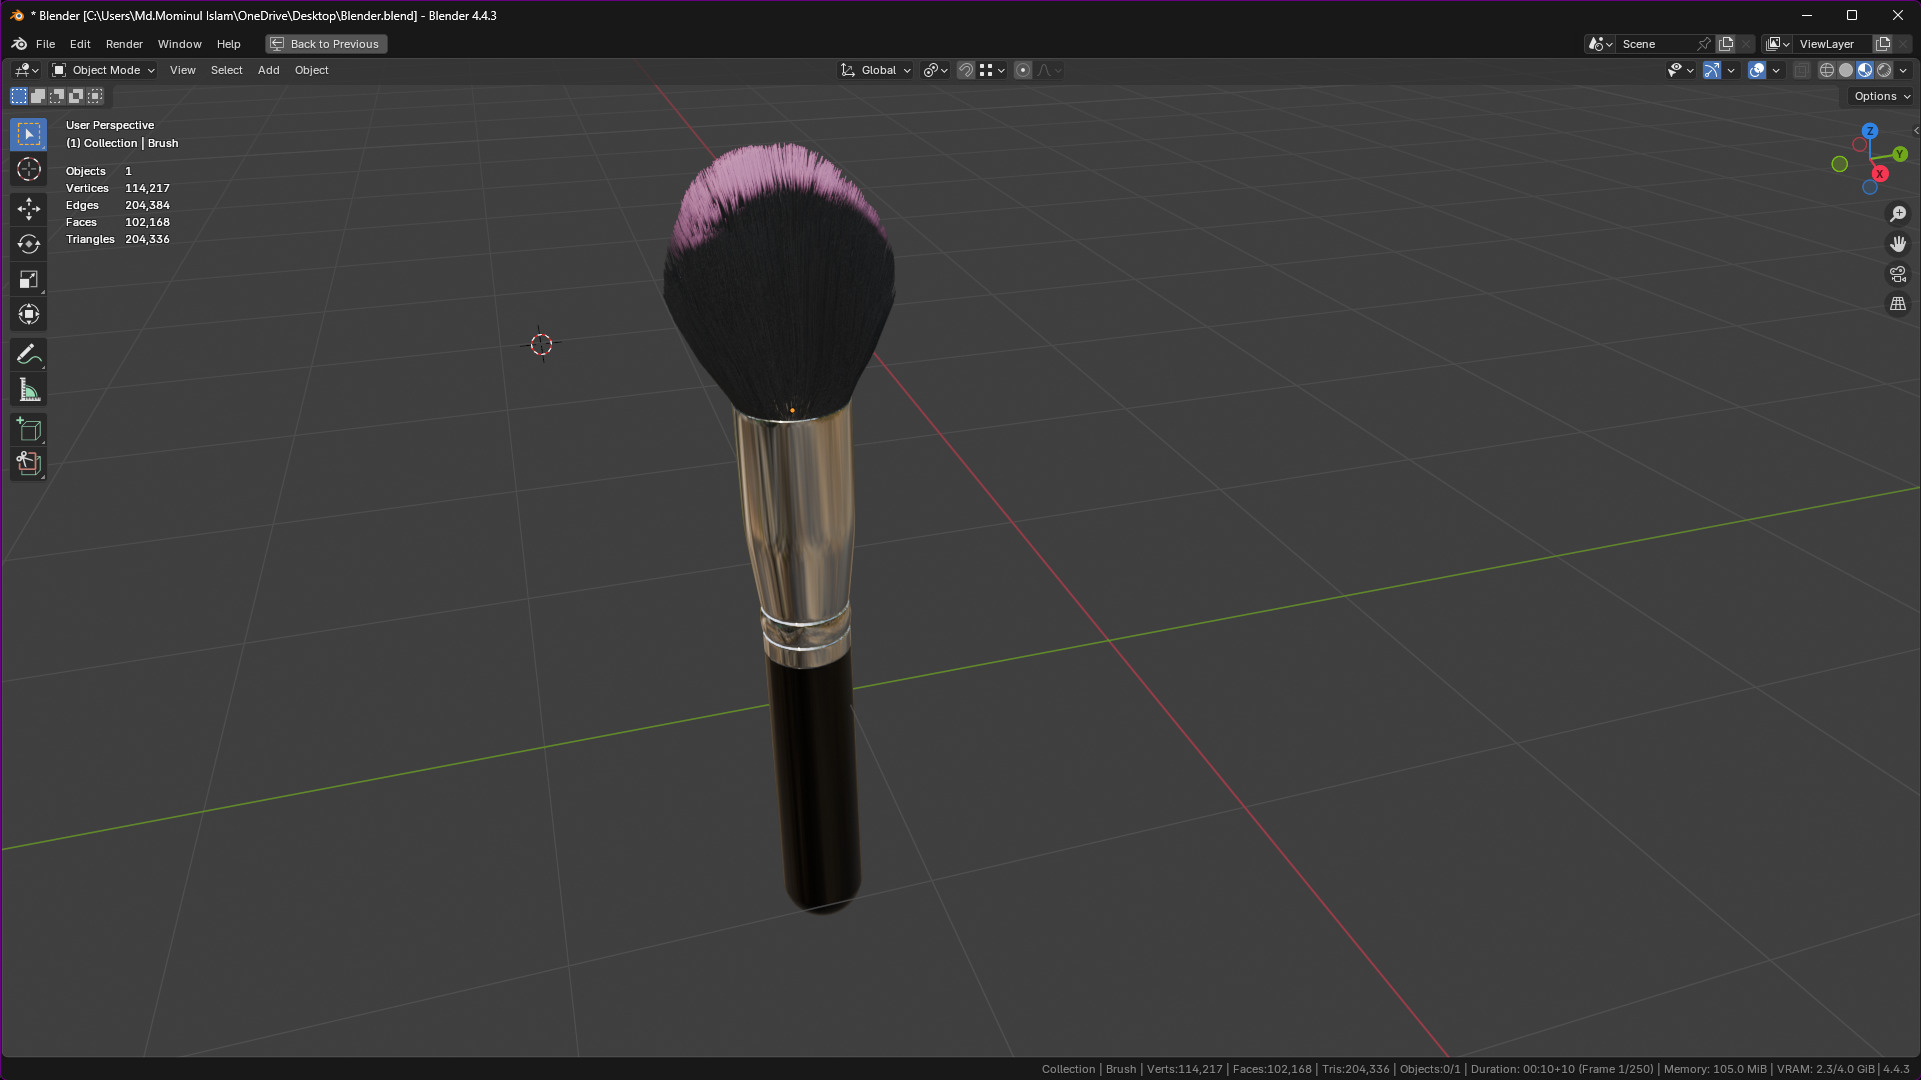Toggle viewport gizmos visibility
The image size is (1921, 1080).
[x=1712, y=70]
